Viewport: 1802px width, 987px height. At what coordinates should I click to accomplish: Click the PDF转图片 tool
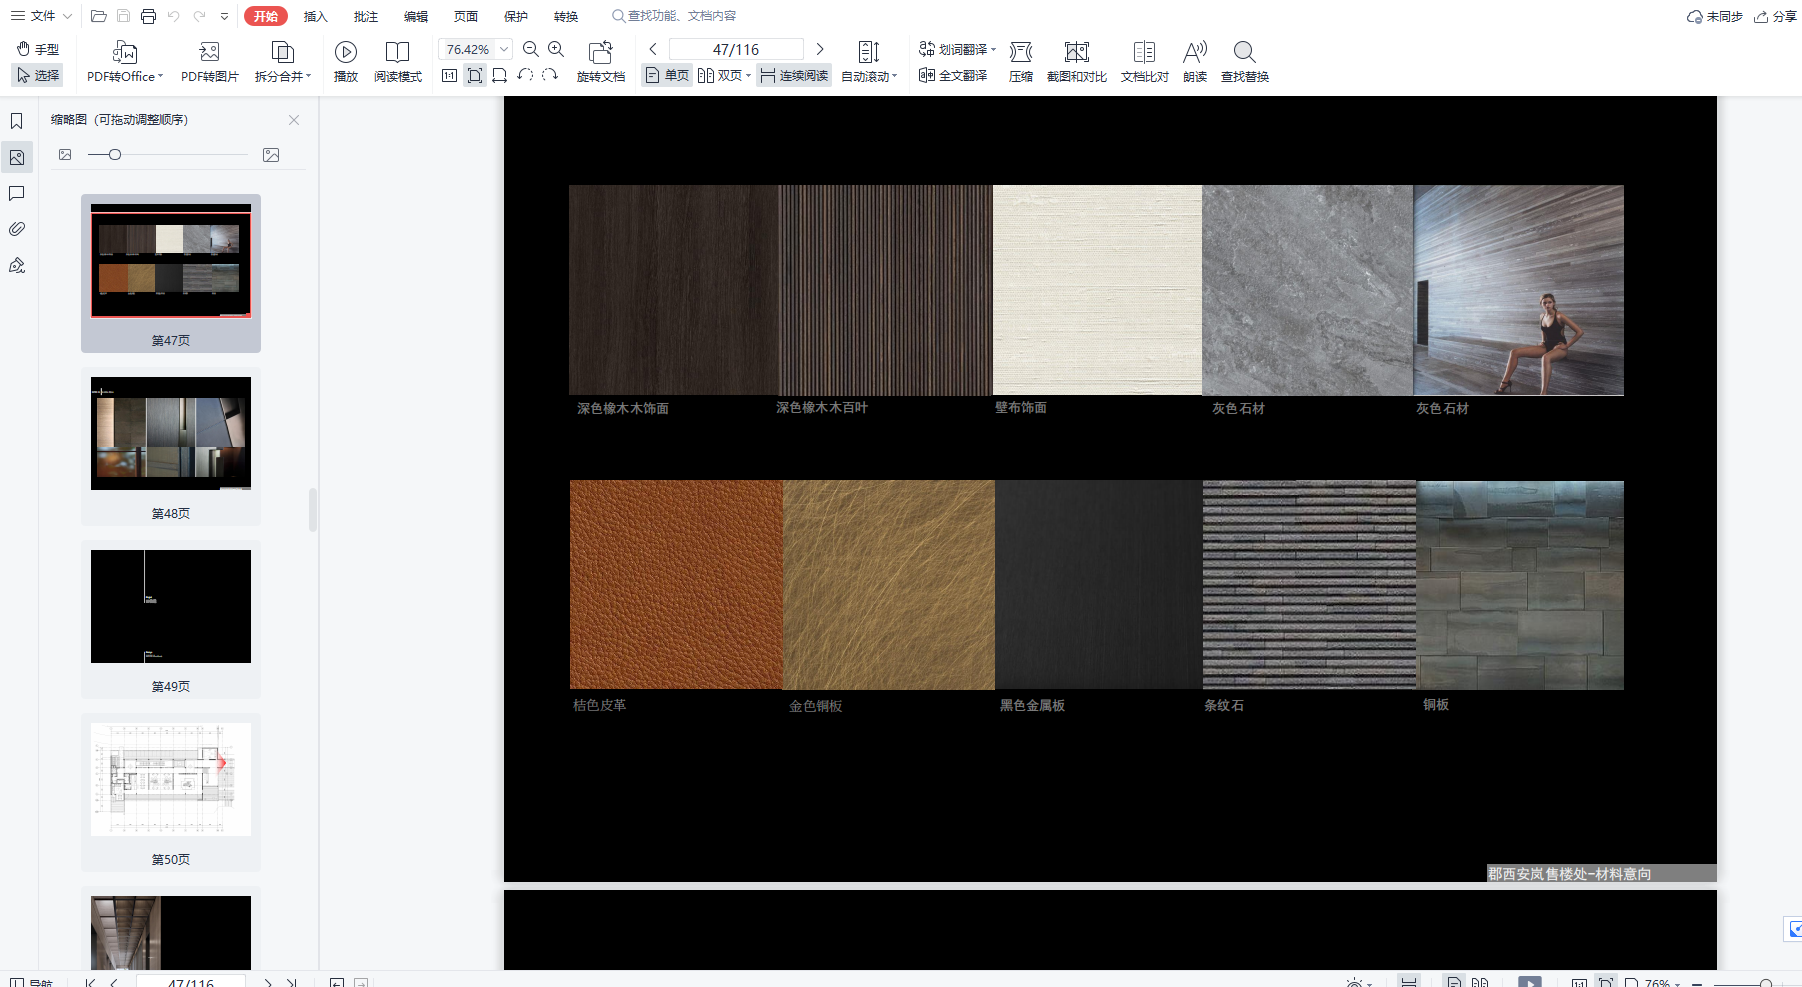click(210, 62)
